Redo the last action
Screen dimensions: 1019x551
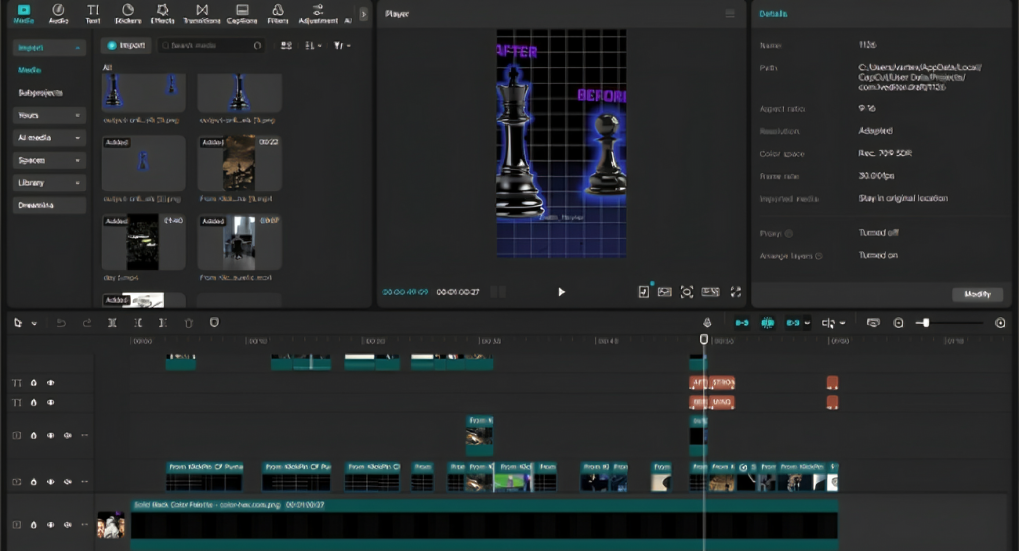coord(86,323)
